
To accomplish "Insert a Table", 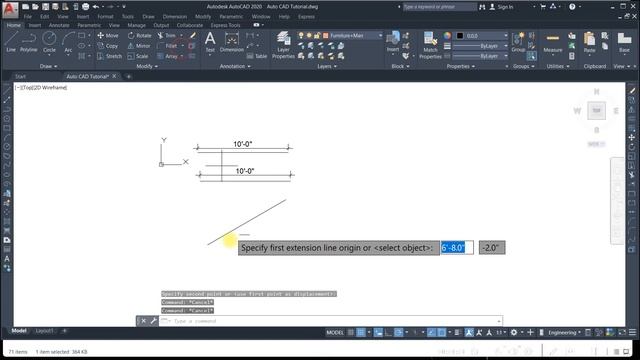I will point(257,56).
